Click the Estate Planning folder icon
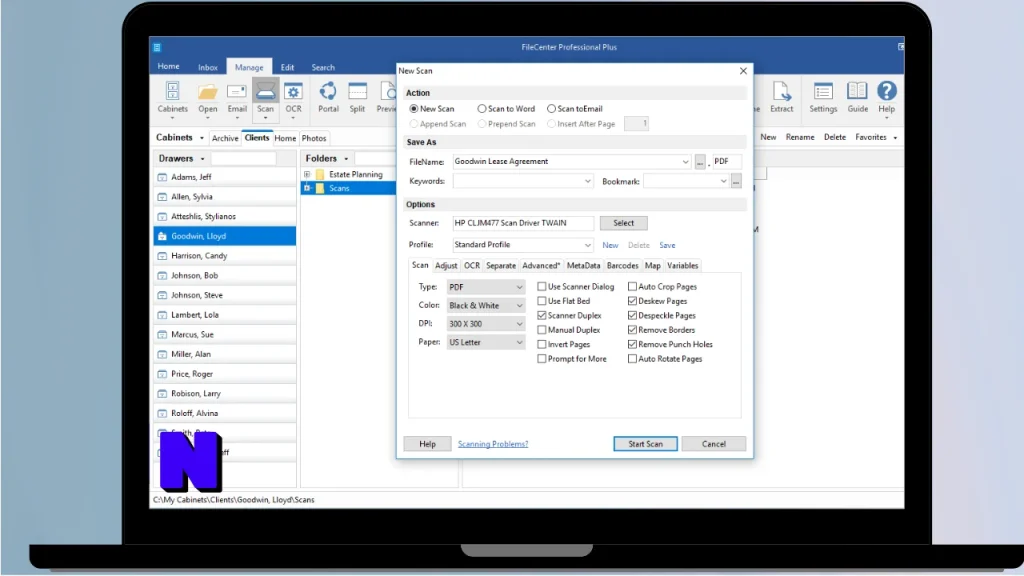This screenshot has width=1024, height=576. (x=320, y=174)
